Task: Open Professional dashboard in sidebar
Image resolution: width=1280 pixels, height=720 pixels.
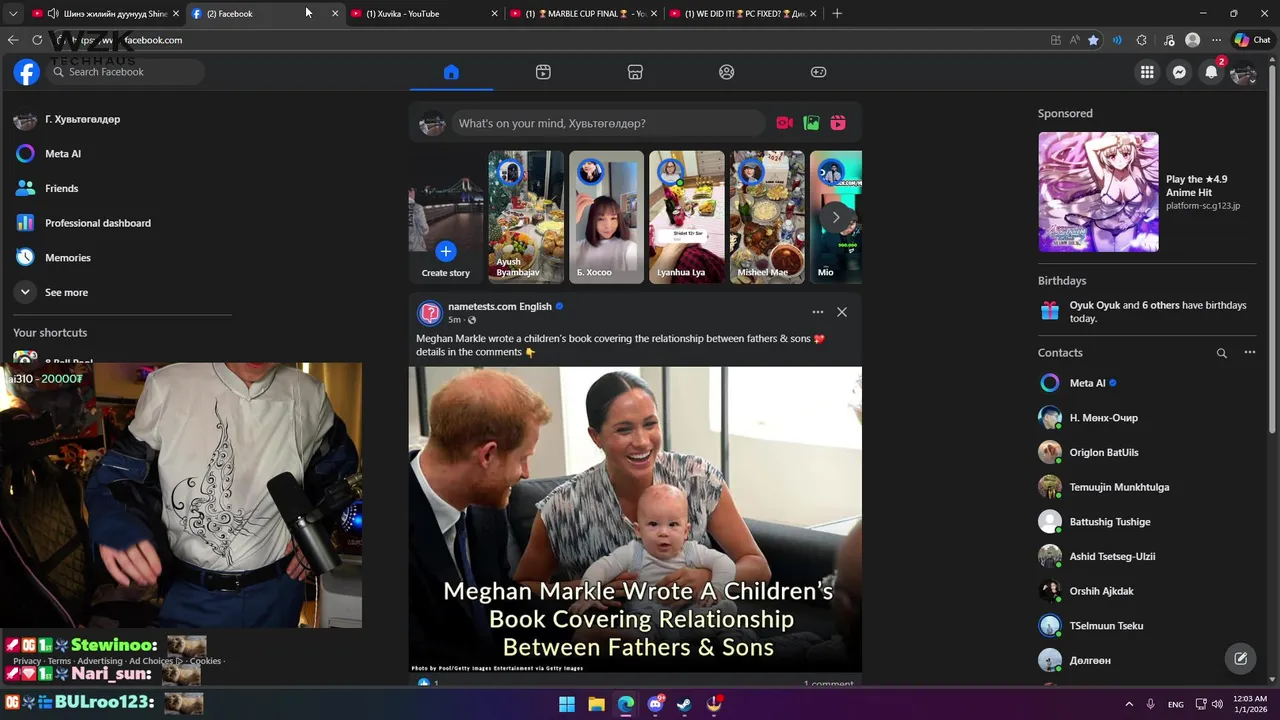Action: 120,223
